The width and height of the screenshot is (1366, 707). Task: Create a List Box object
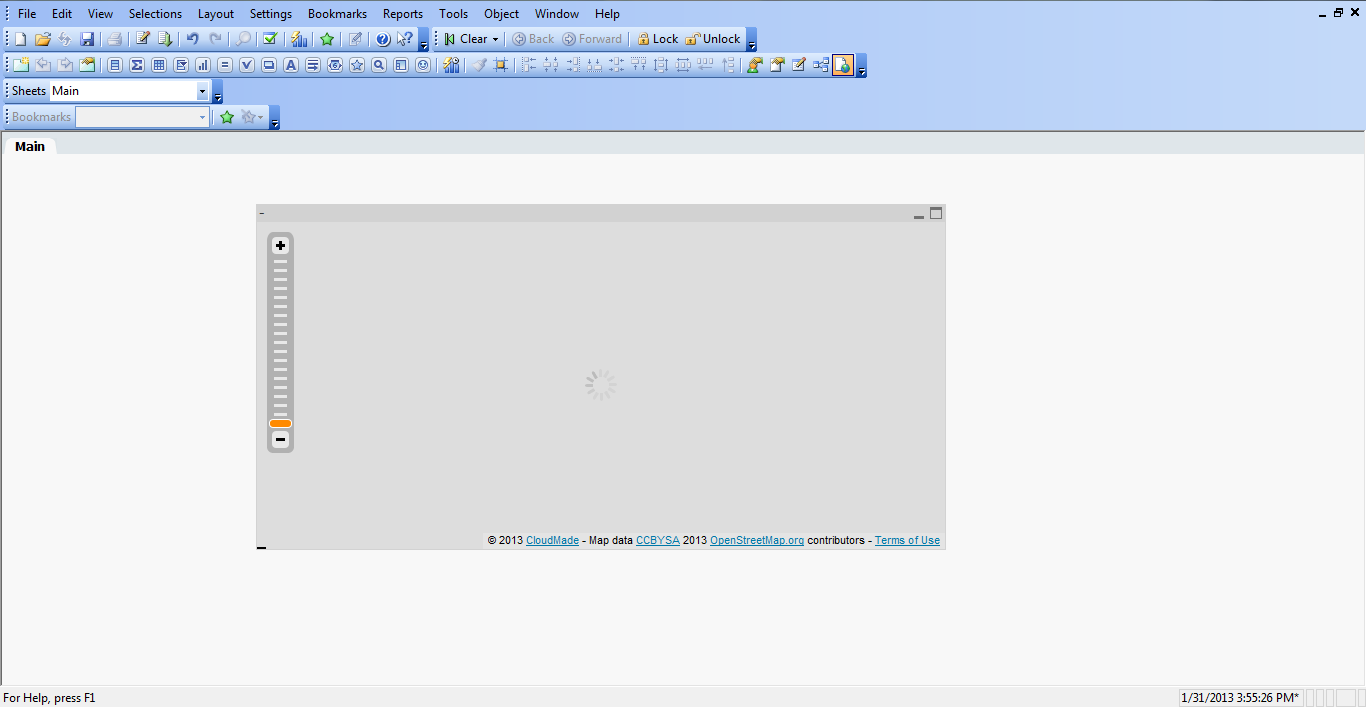point(114,65)
